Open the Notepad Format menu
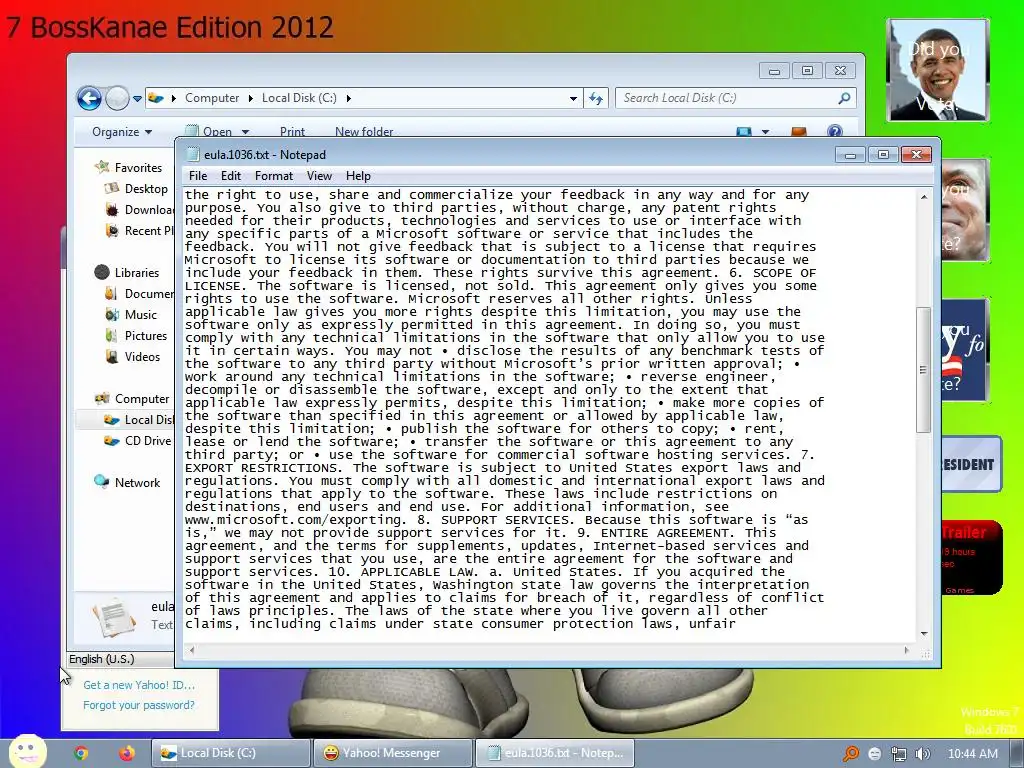This screenshot has height=768, width=1024. click(274, 176)
